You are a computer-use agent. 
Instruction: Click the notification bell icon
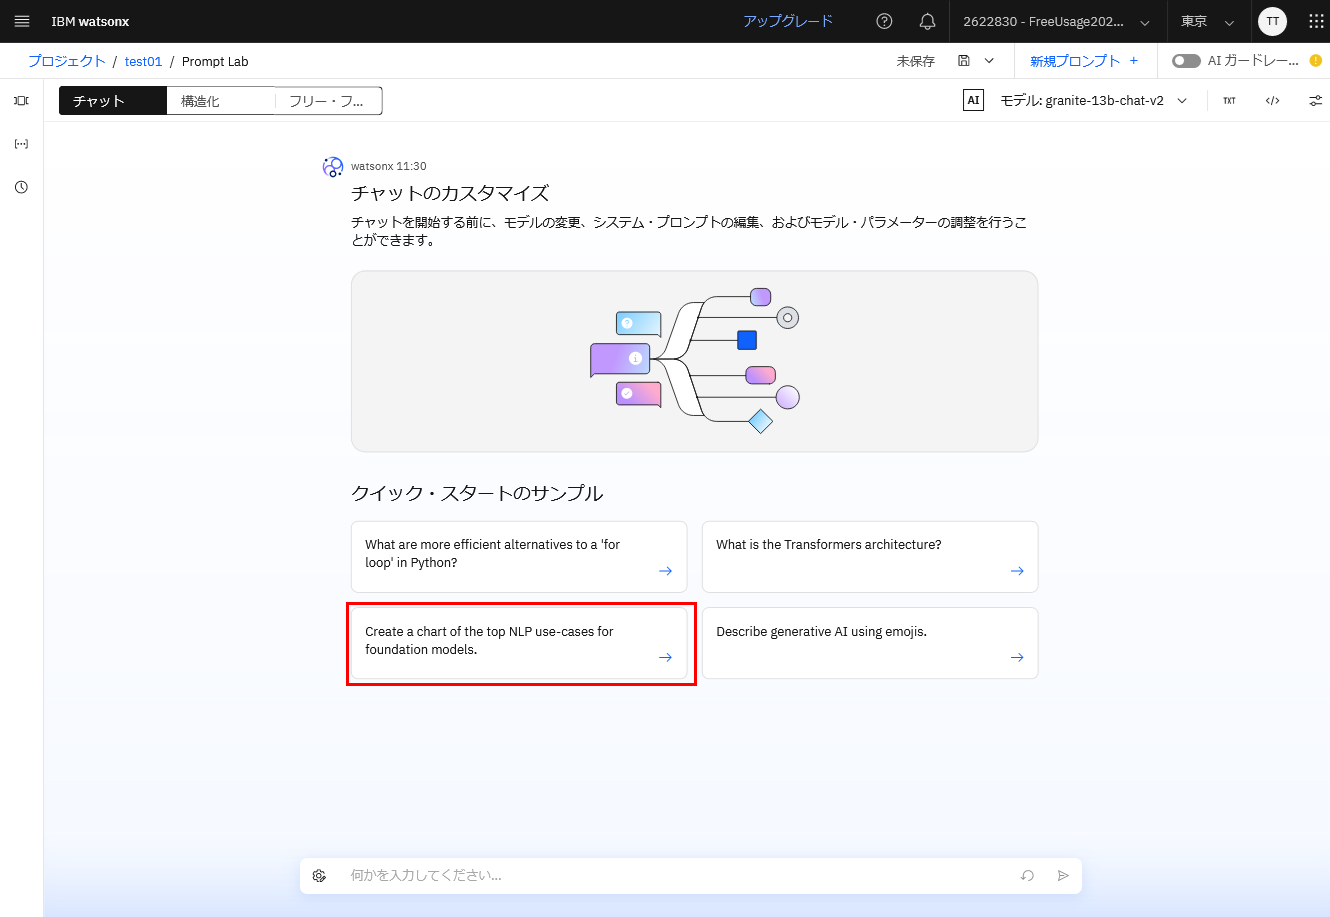click(x=927, y=21)
